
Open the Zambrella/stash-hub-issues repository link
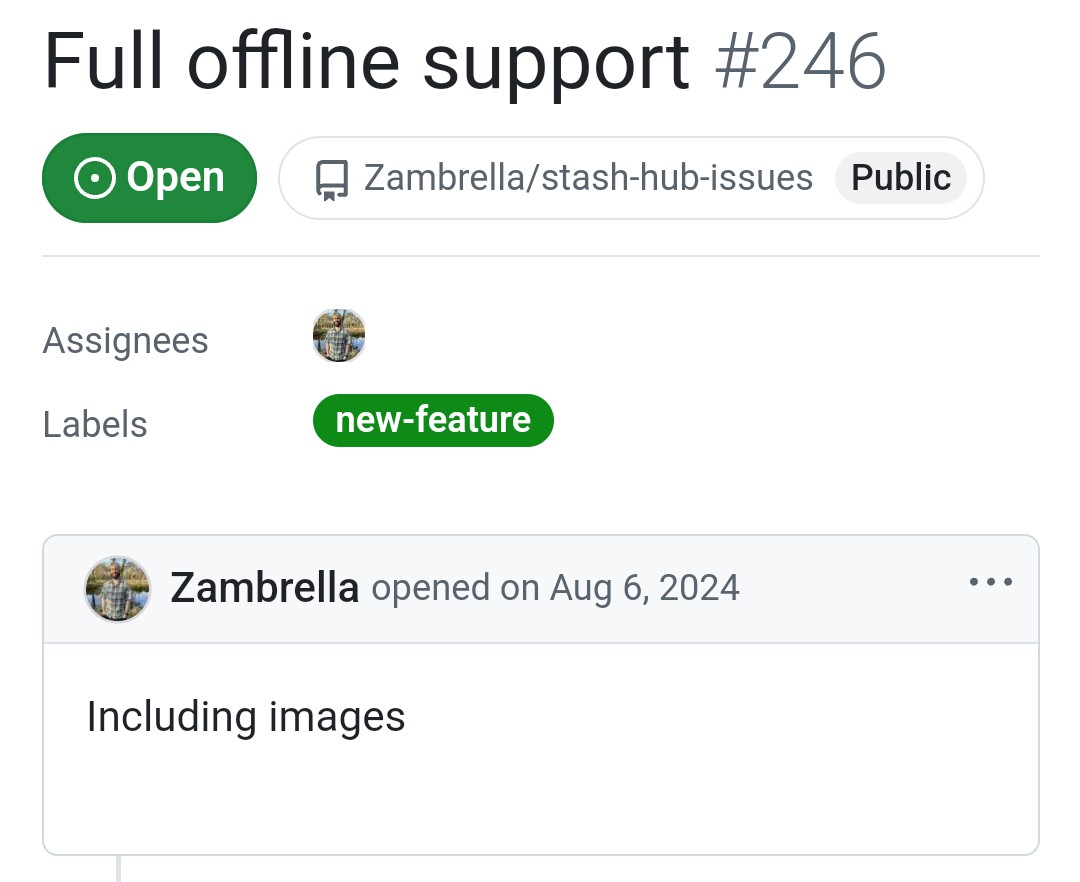(588, 178)
